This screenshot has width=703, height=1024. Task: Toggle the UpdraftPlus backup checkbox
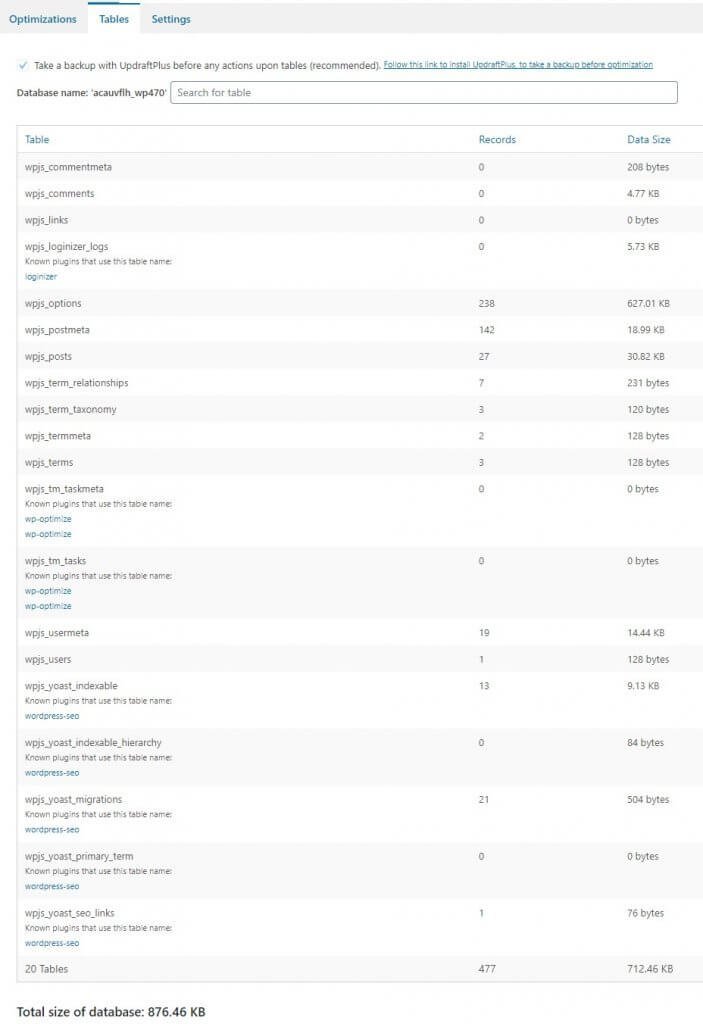(23, 65)
